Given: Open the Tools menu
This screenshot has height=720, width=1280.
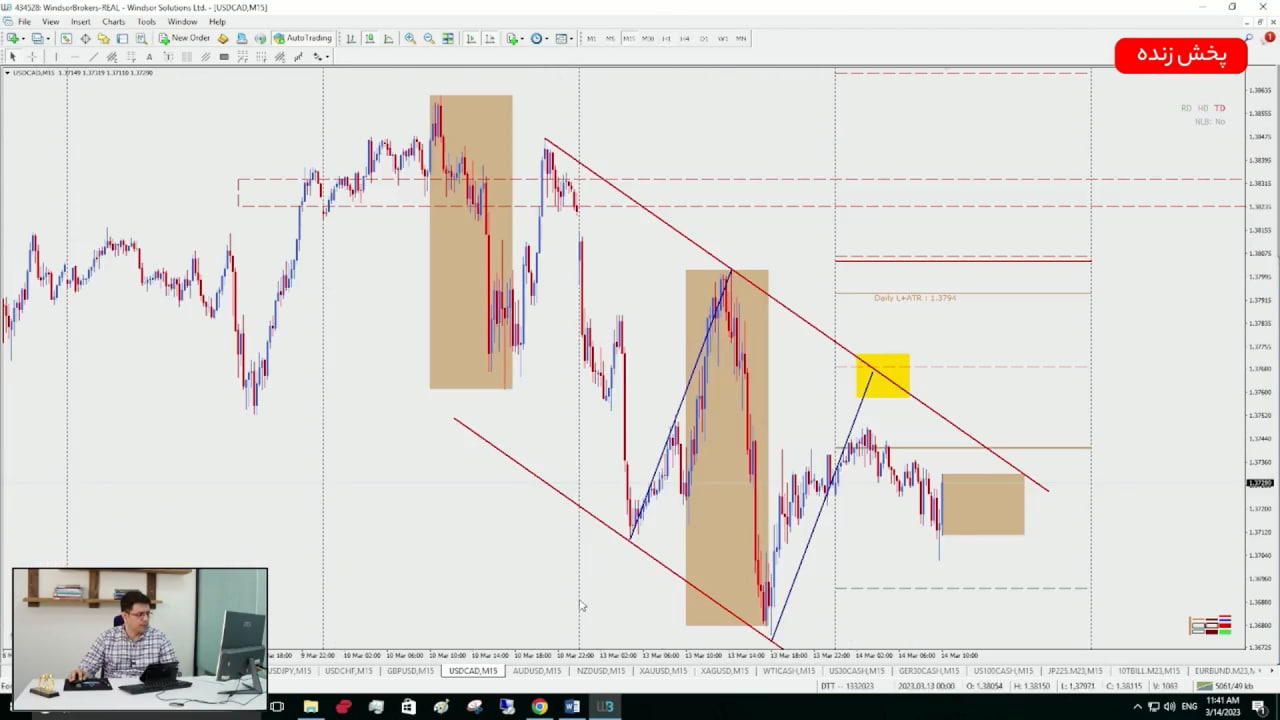Looking at the screenshot, I should click(146, 21).
